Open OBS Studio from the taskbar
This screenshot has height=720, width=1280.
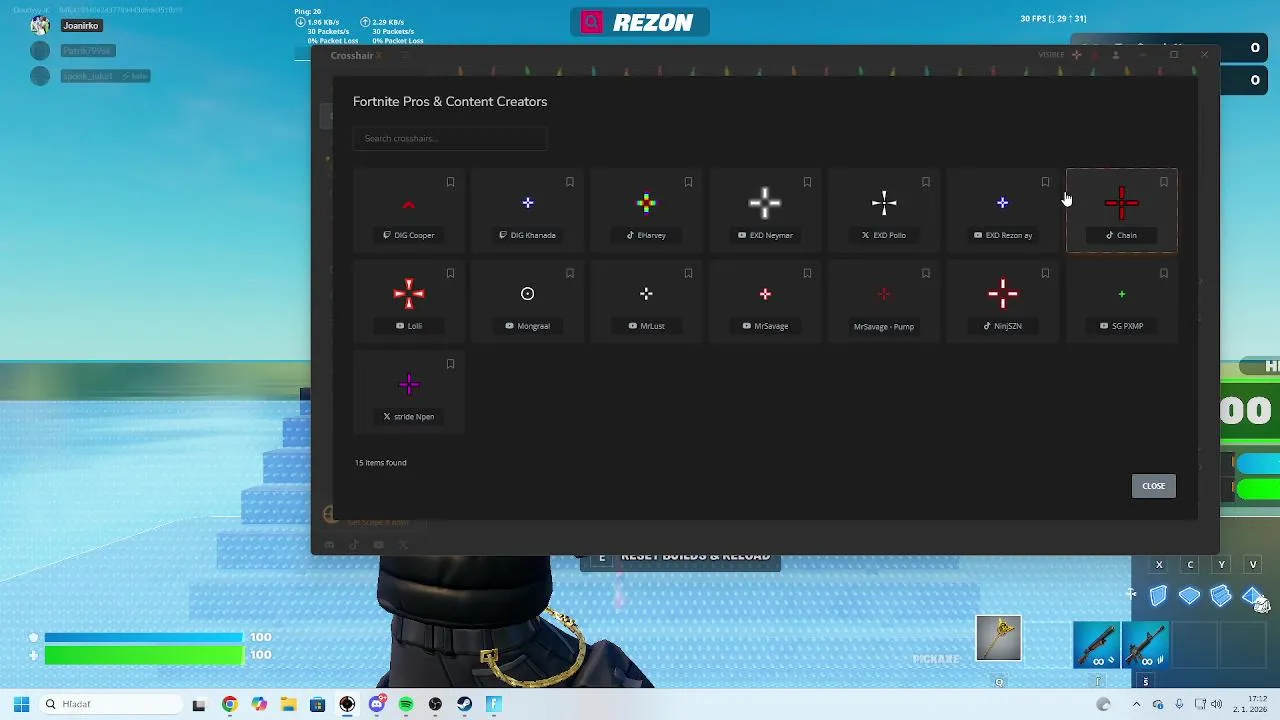[435, 704]
